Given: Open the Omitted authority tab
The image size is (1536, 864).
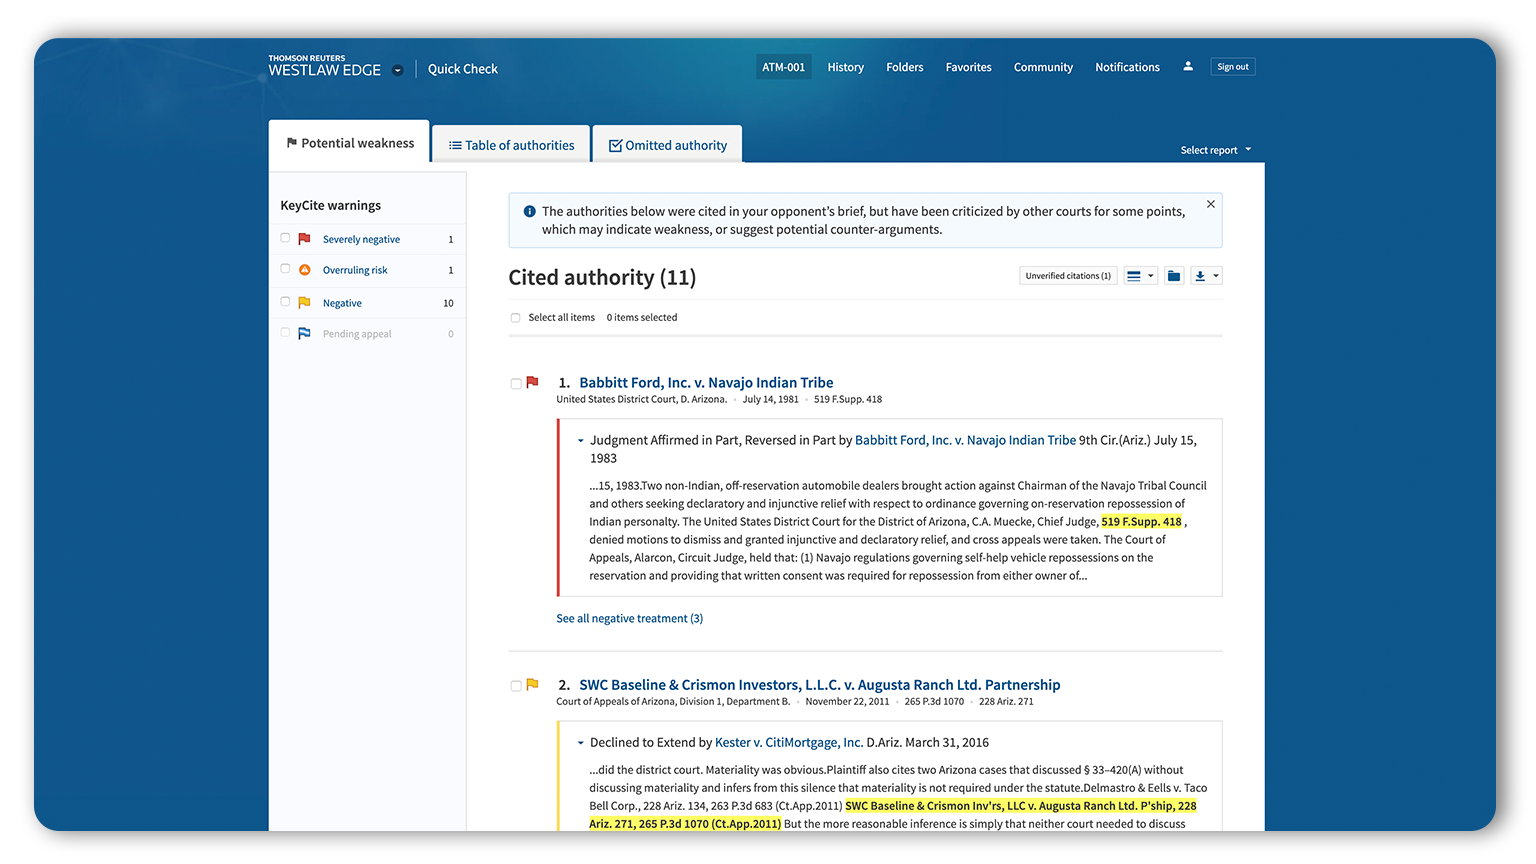Looking at the screenshot, I should 667,145.
